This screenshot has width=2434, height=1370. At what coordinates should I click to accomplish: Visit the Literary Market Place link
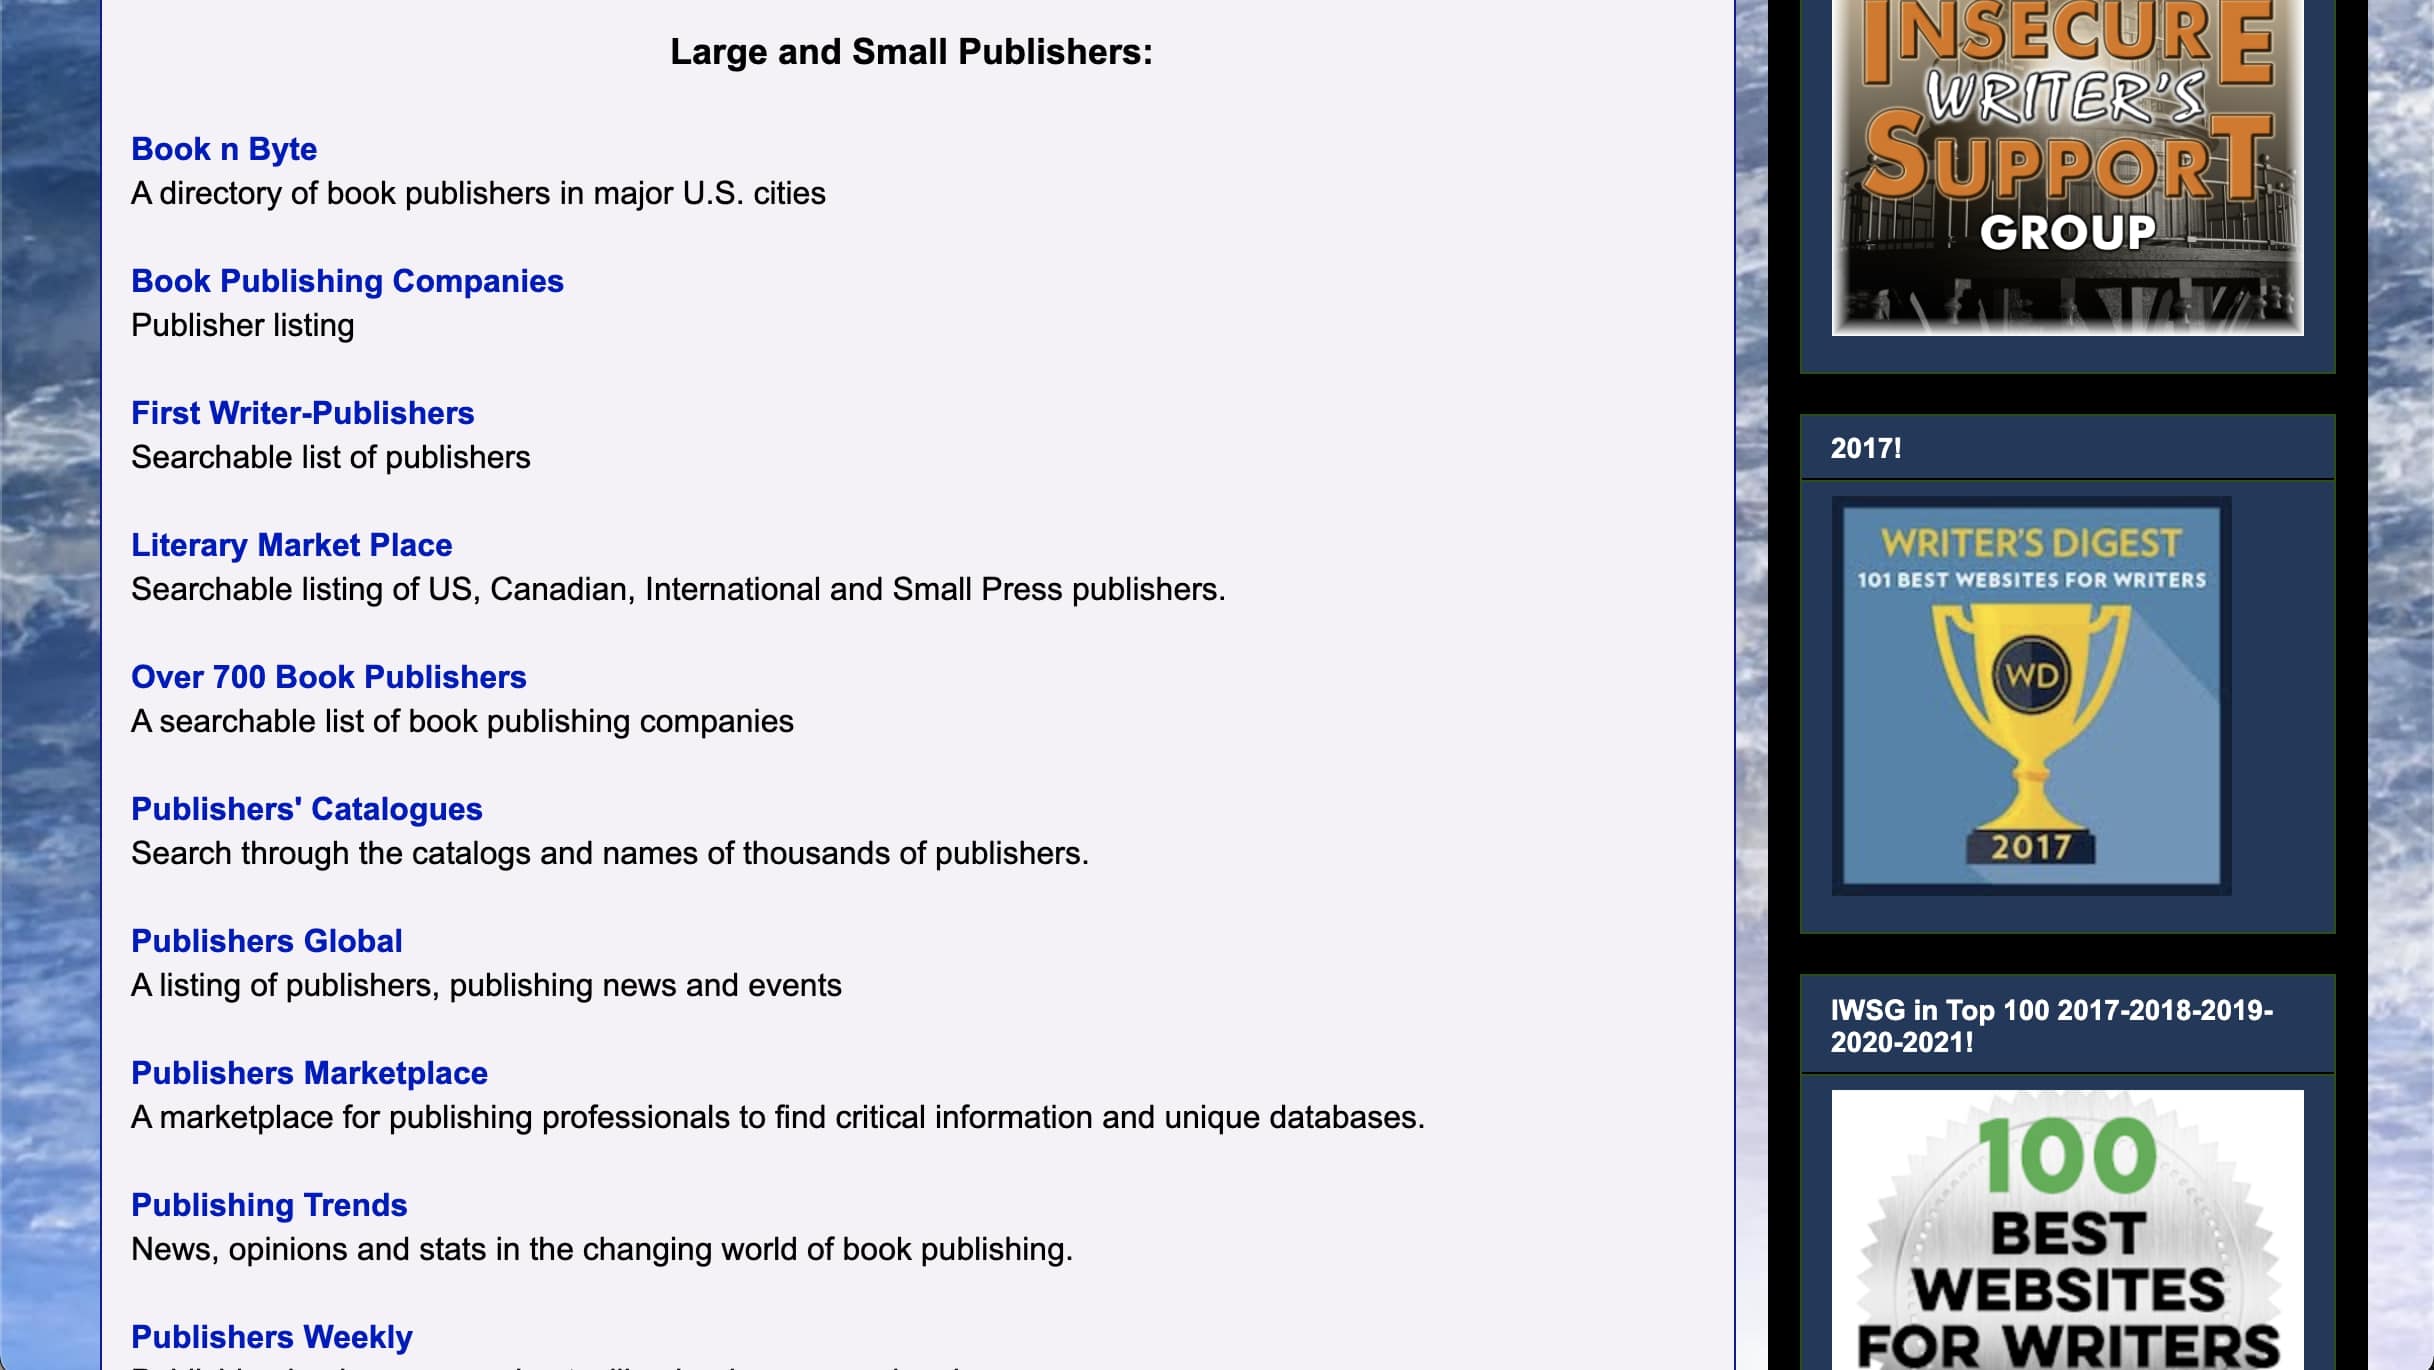click(291, 545)
